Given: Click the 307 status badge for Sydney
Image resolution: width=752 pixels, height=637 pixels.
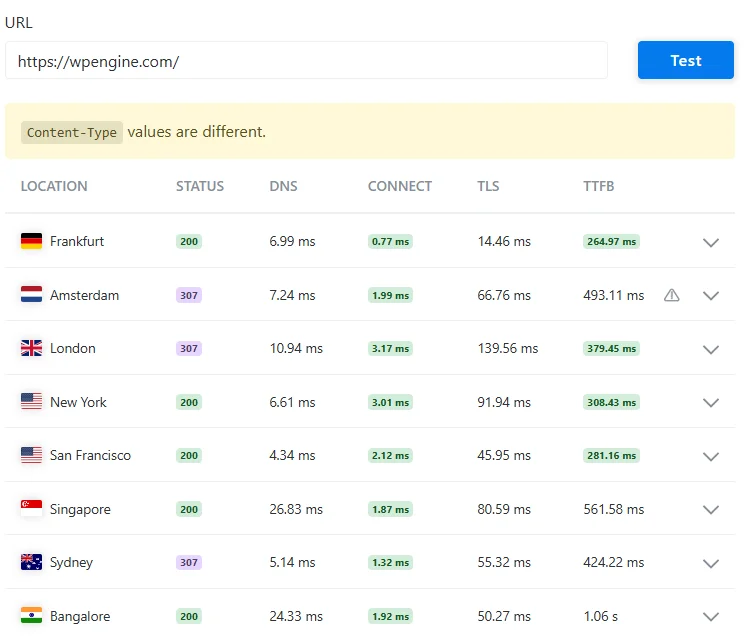Looking at the screenshot, I should click(188, 562).
